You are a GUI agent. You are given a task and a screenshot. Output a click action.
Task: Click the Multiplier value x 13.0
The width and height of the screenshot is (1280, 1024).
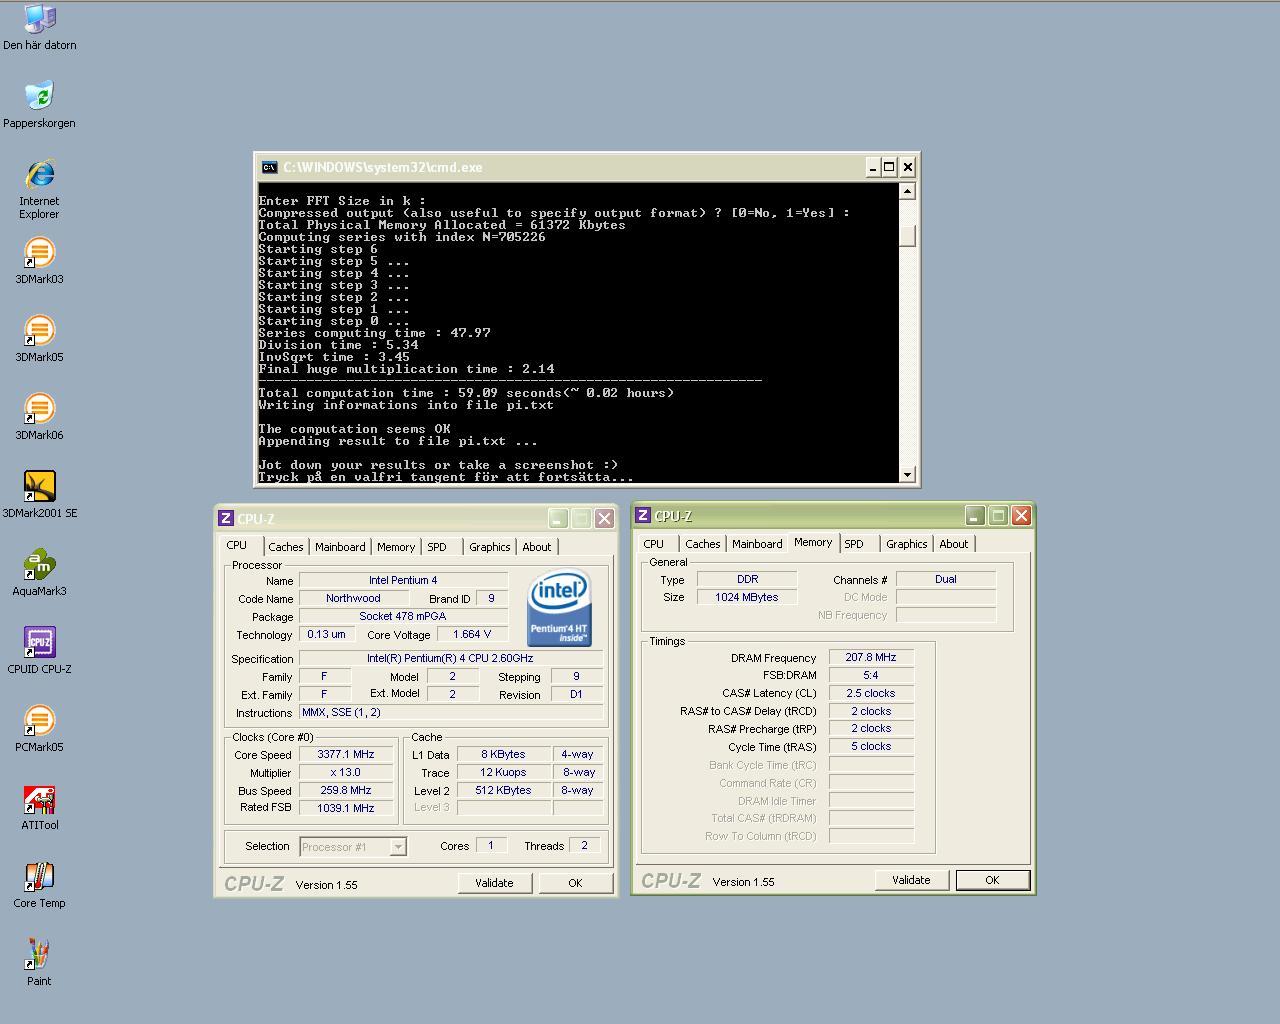click(x=346, y=773)
